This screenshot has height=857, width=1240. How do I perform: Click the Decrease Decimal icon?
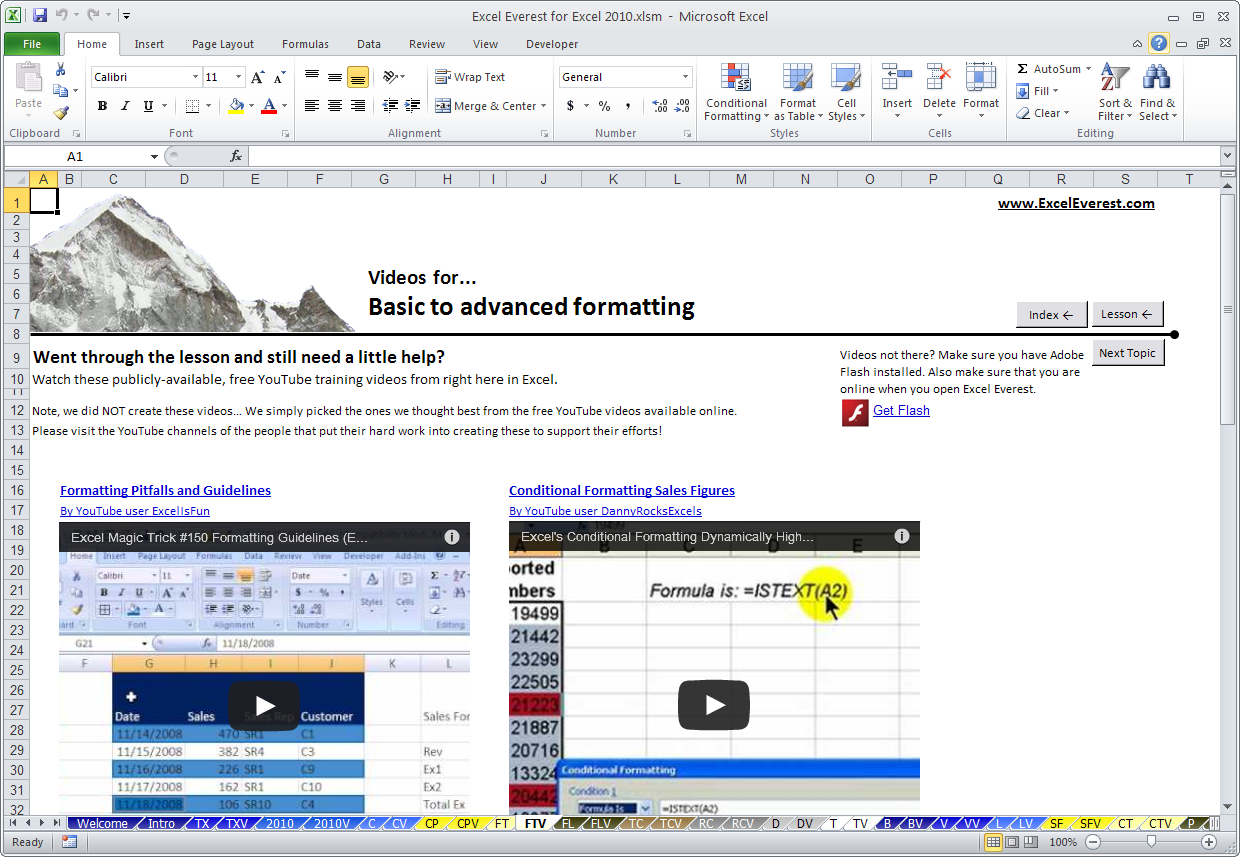click(683, 105)
